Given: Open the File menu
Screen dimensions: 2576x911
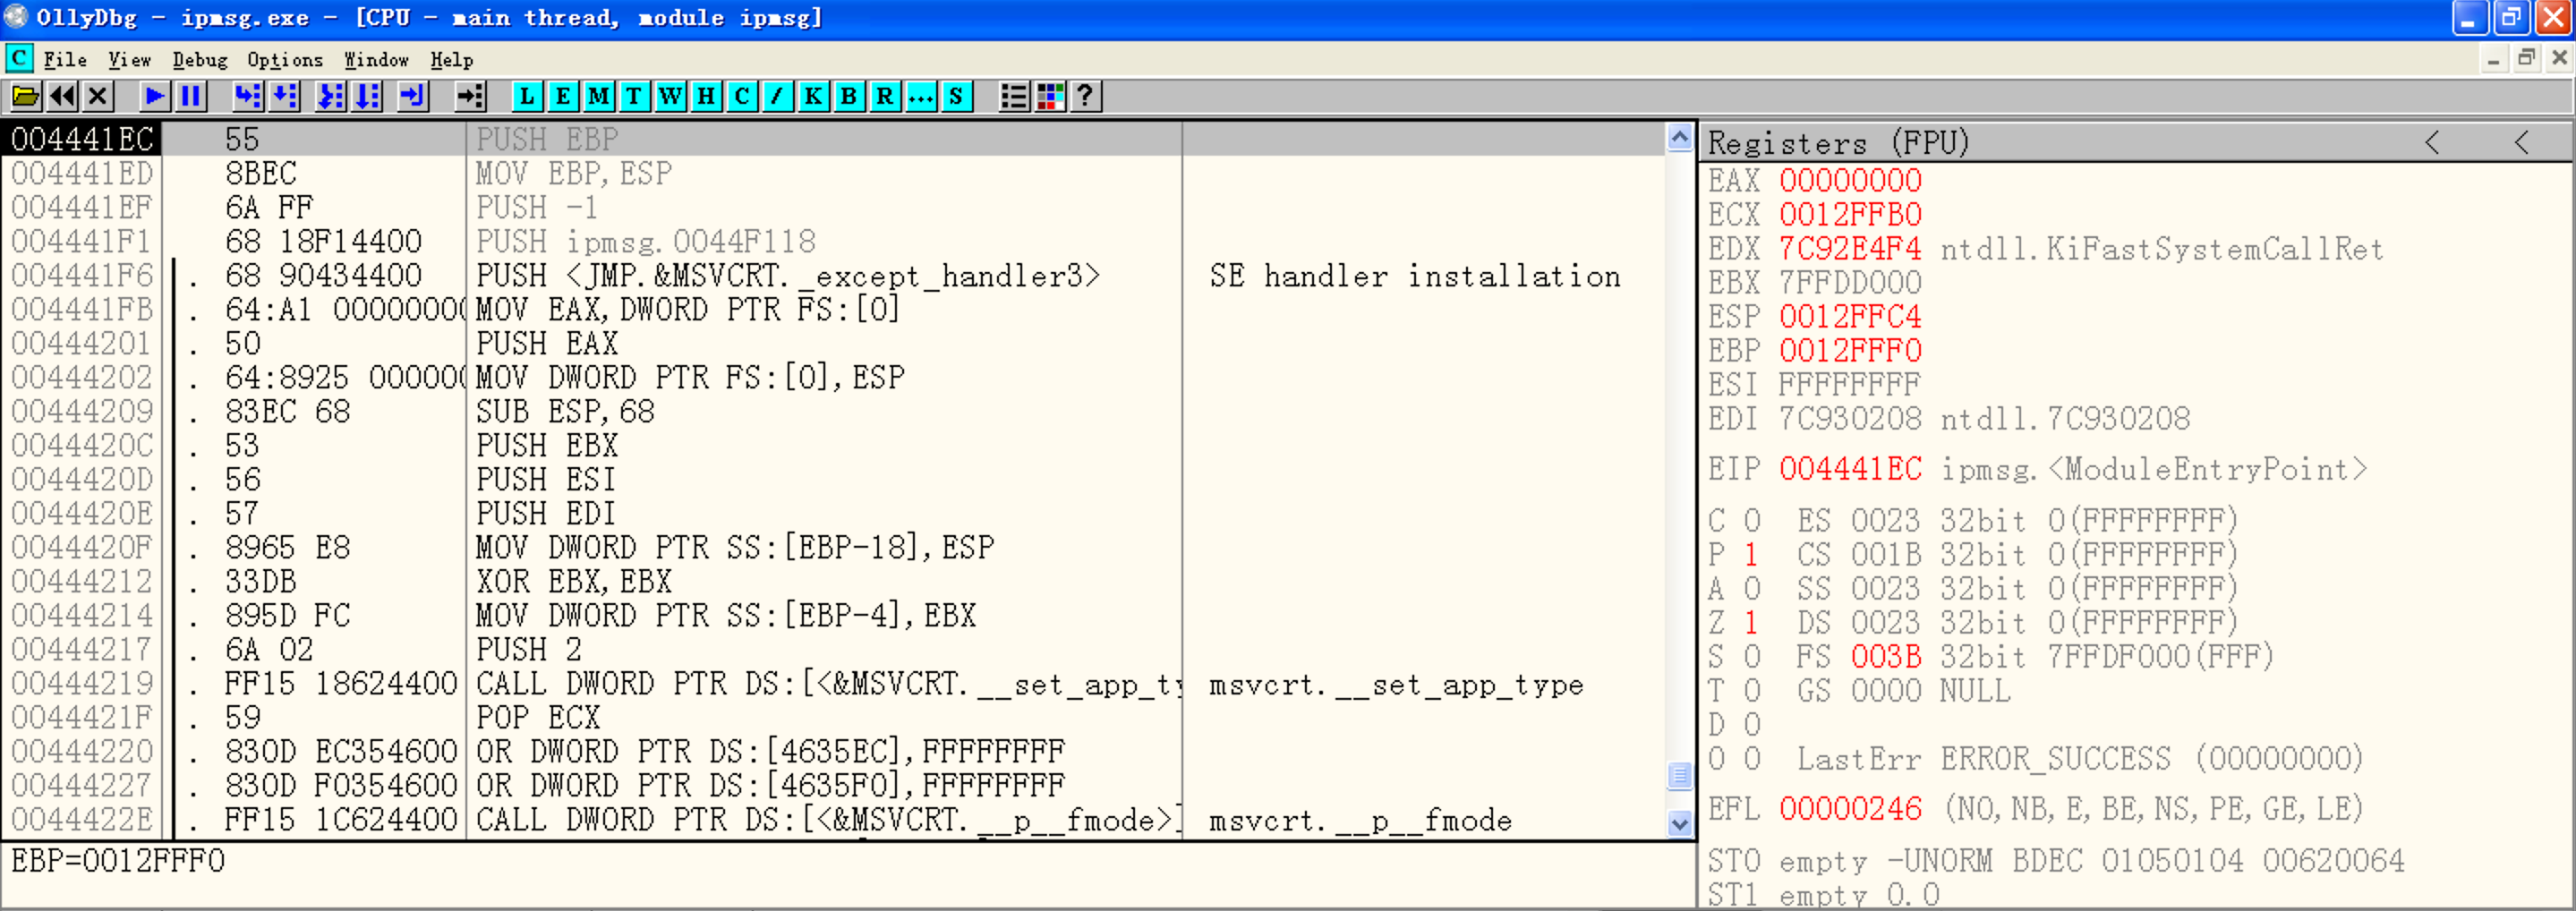Looking at the screenshot, I should (x=65, y=60).
